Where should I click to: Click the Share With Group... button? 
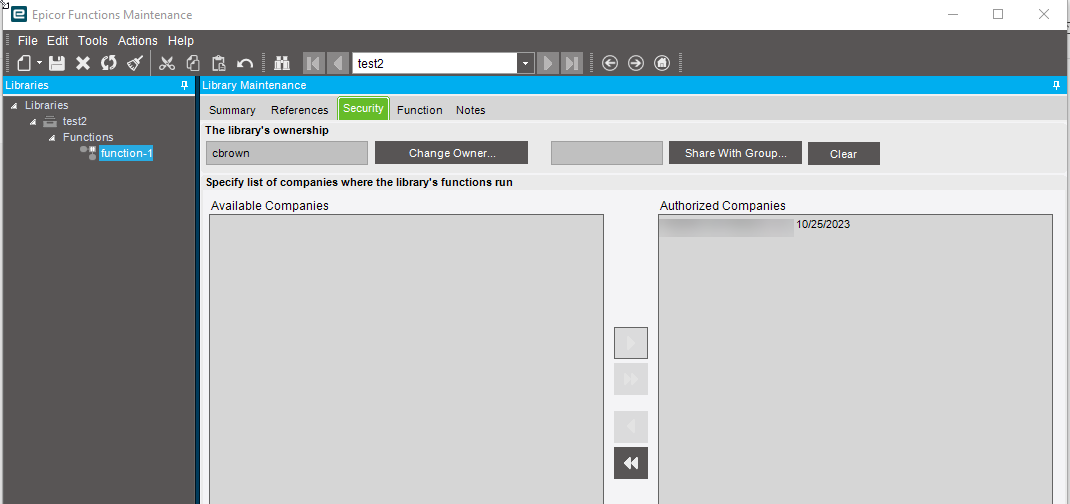click(x=735, y=153)
